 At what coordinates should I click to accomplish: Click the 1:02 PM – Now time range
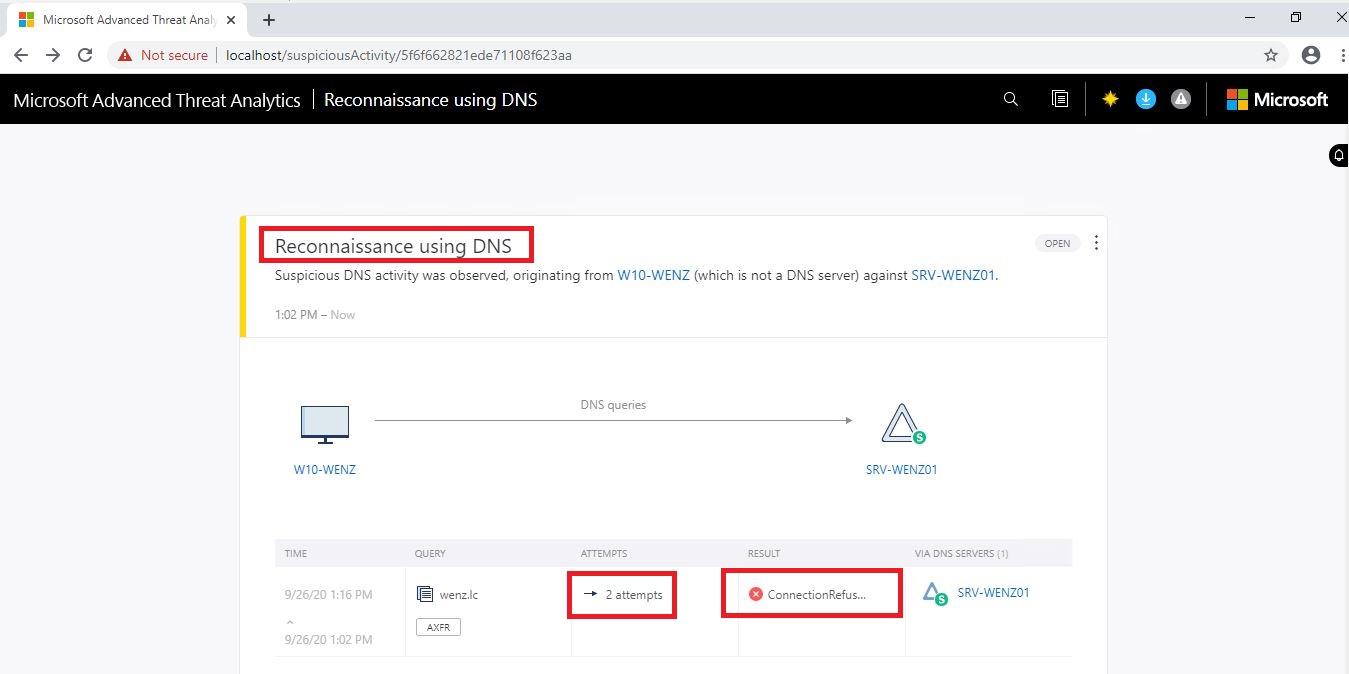(x=315, y=314)
